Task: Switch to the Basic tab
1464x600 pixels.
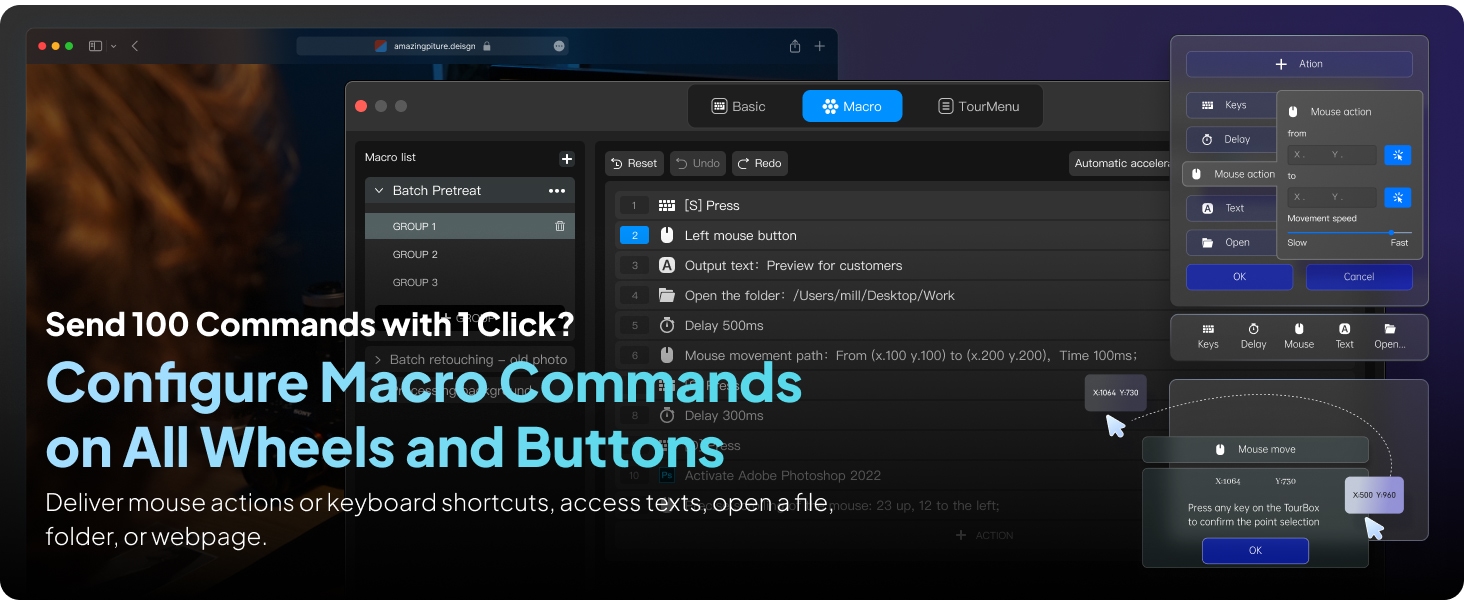Action: pos(738,107)
